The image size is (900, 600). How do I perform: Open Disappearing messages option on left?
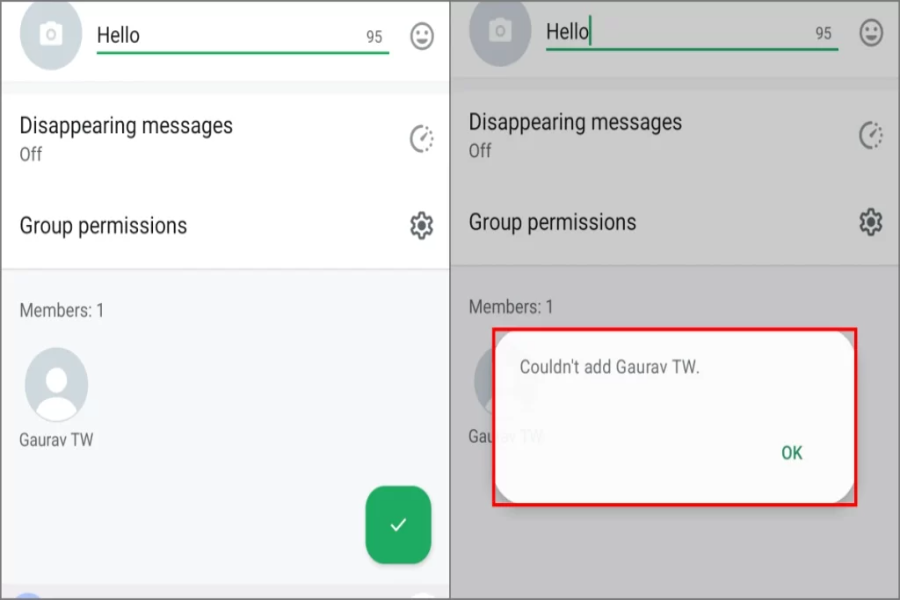225,139
